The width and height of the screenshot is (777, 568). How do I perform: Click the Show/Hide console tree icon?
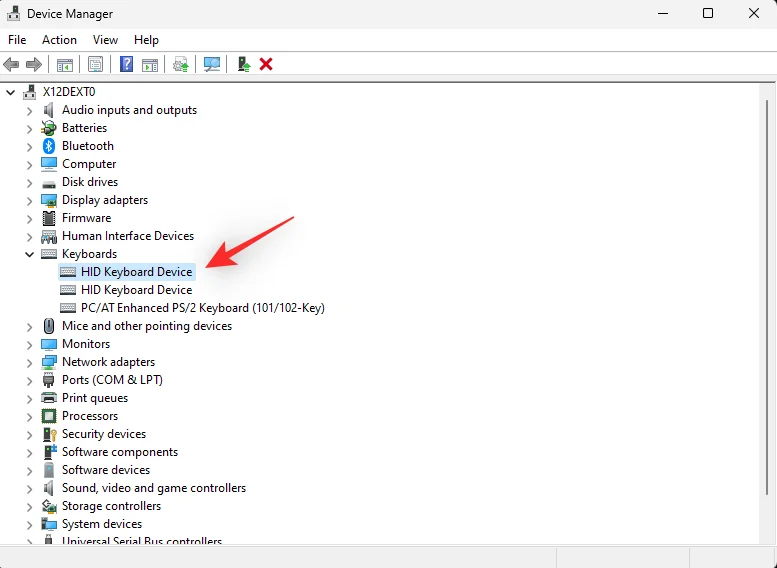coord(64,64)
